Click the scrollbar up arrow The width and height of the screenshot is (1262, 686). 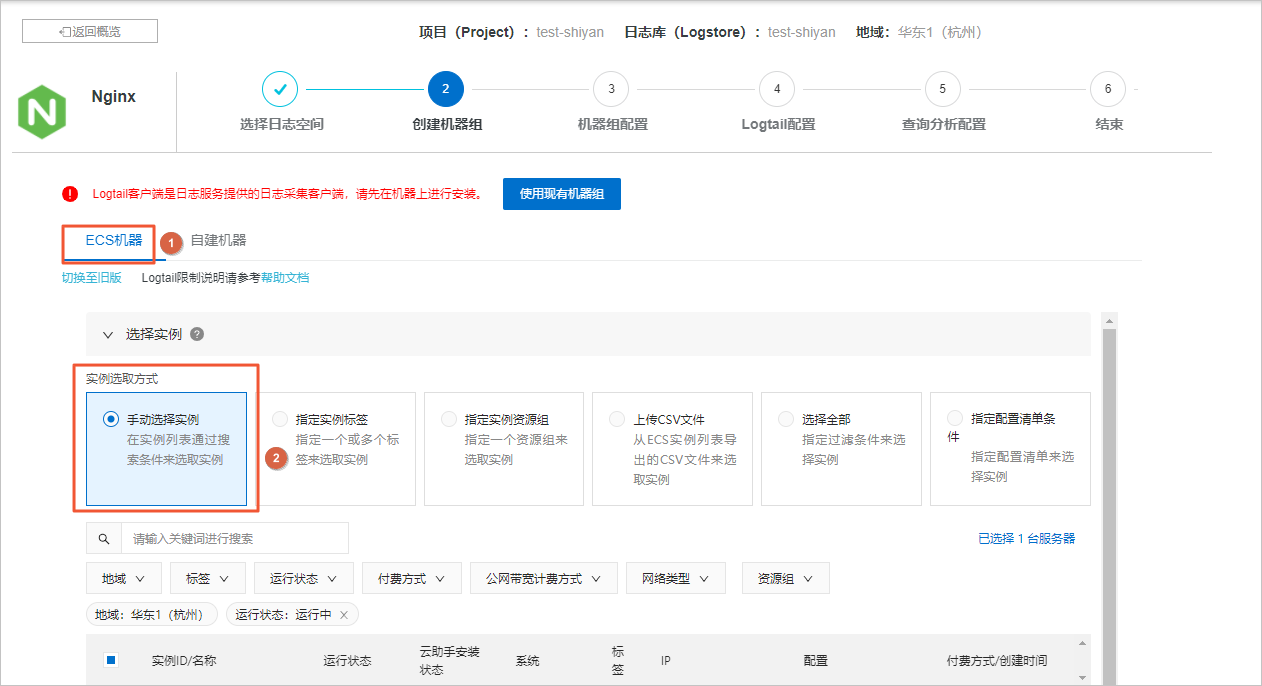coord(1108,319)
